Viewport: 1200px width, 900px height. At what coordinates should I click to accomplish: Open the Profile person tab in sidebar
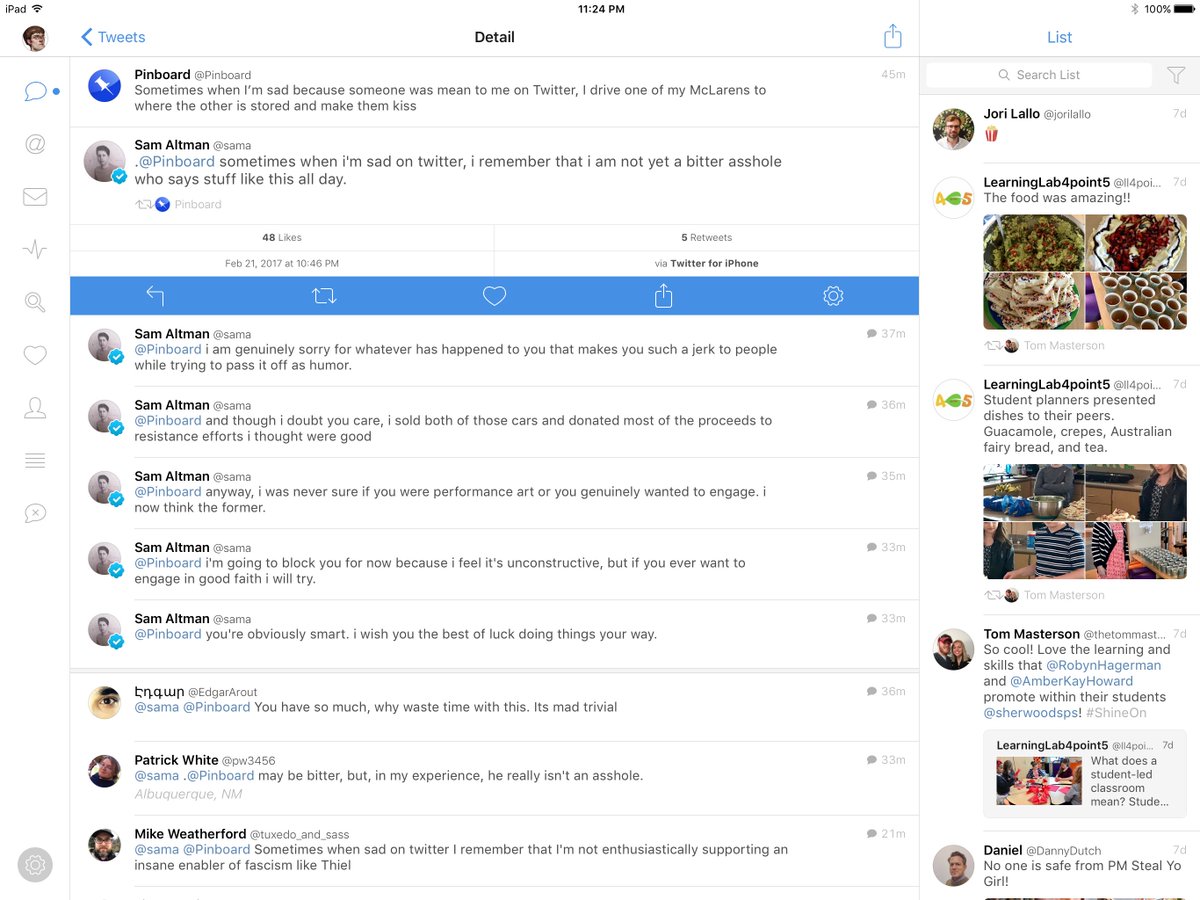point(35,408)
